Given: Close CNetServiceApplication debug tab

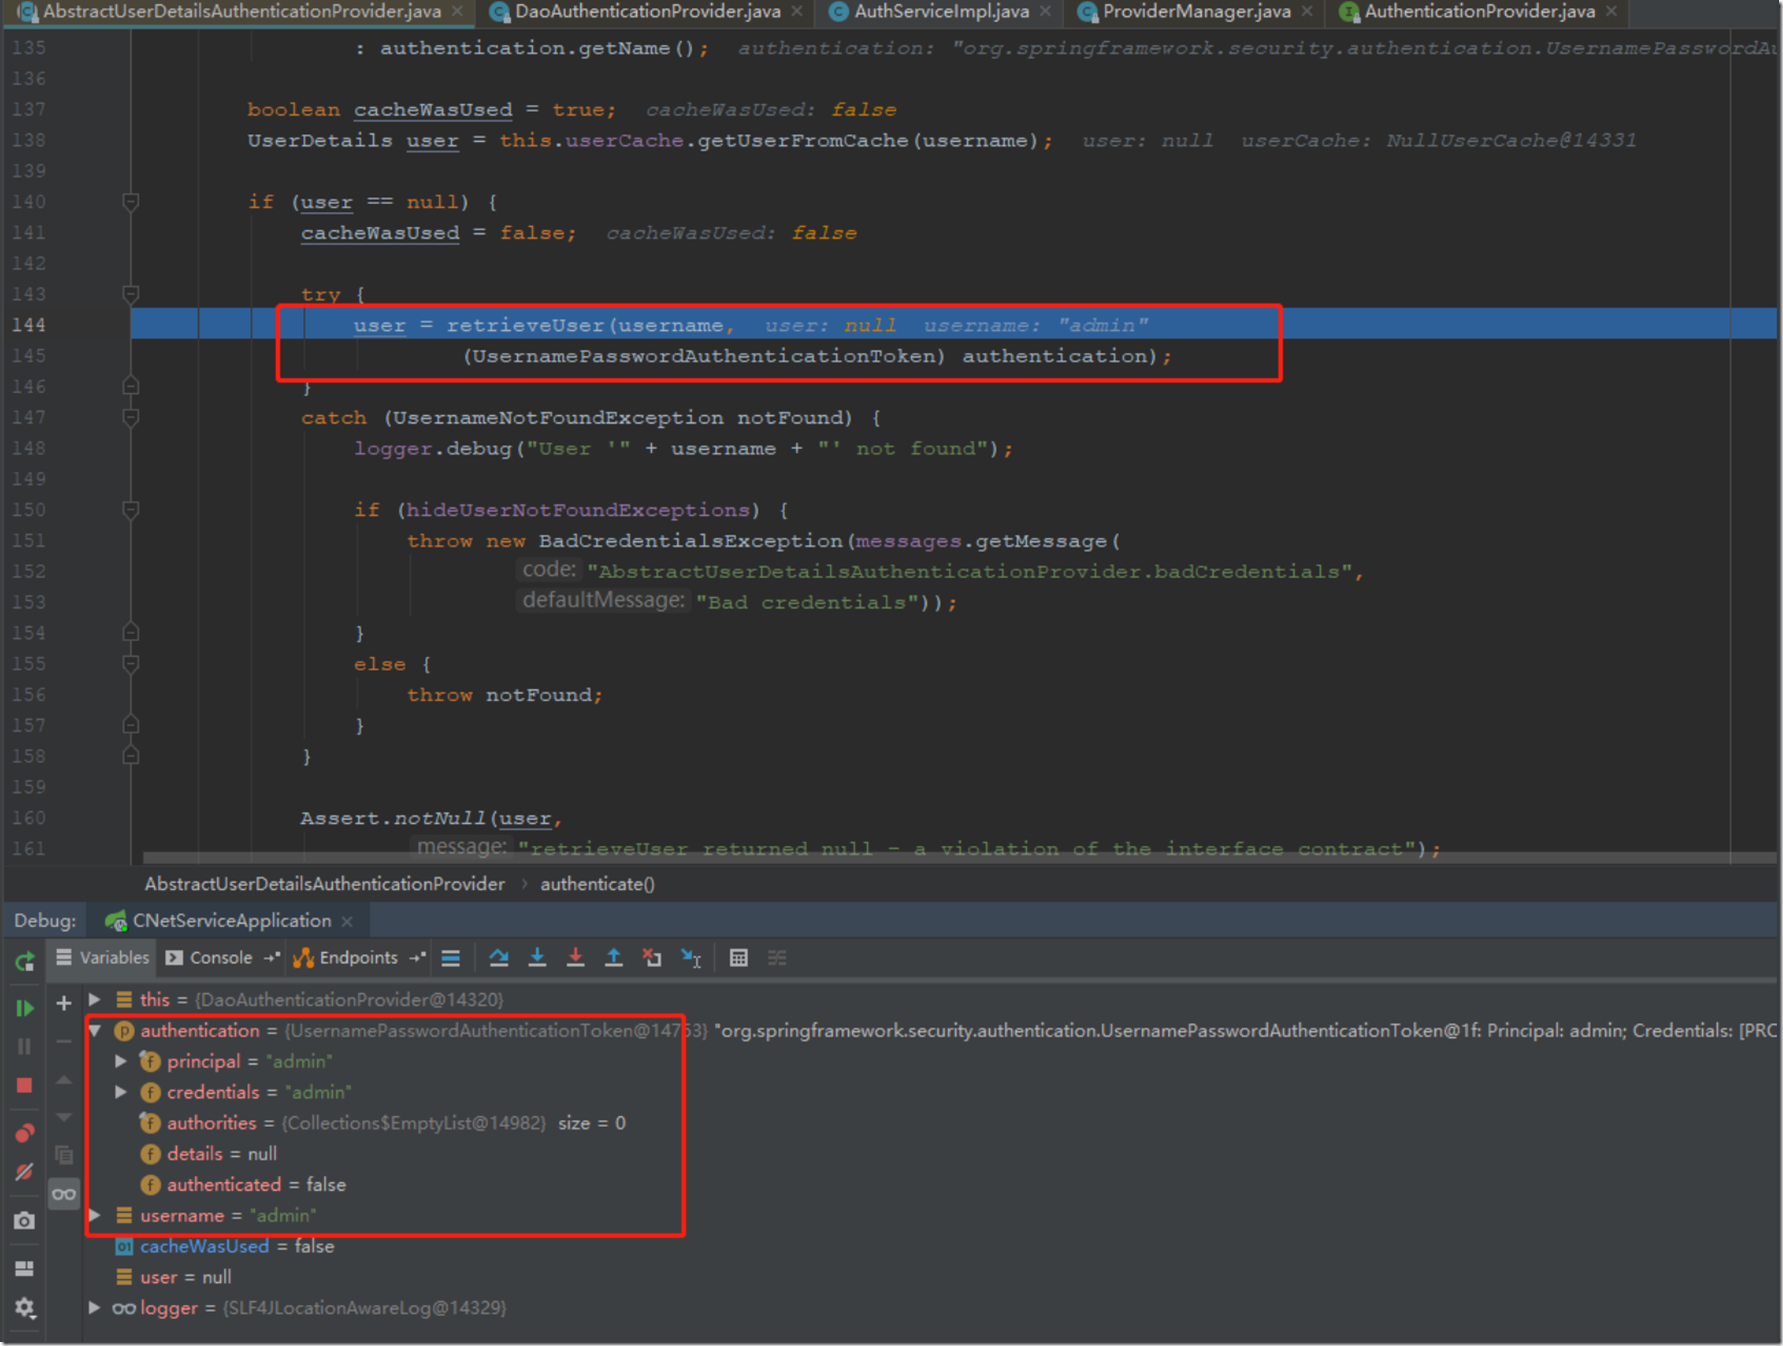Looking at the screenshot, I should pos(347,921).
